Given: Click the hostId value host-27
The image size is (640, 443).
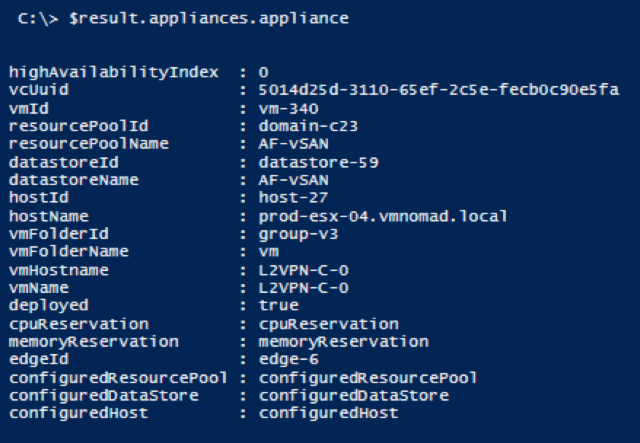Looking at the screenshot, I should pos(293,198).
